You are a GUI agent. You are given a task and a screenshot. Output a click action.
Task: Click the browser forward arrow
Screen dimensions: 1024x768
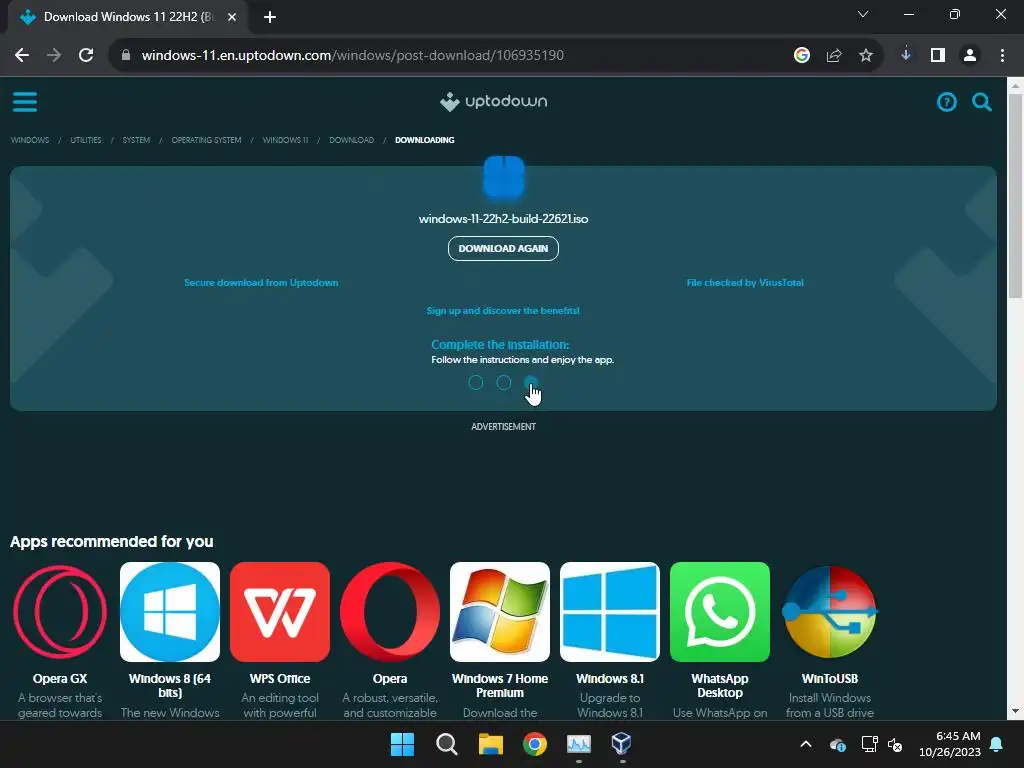[54, 56]
